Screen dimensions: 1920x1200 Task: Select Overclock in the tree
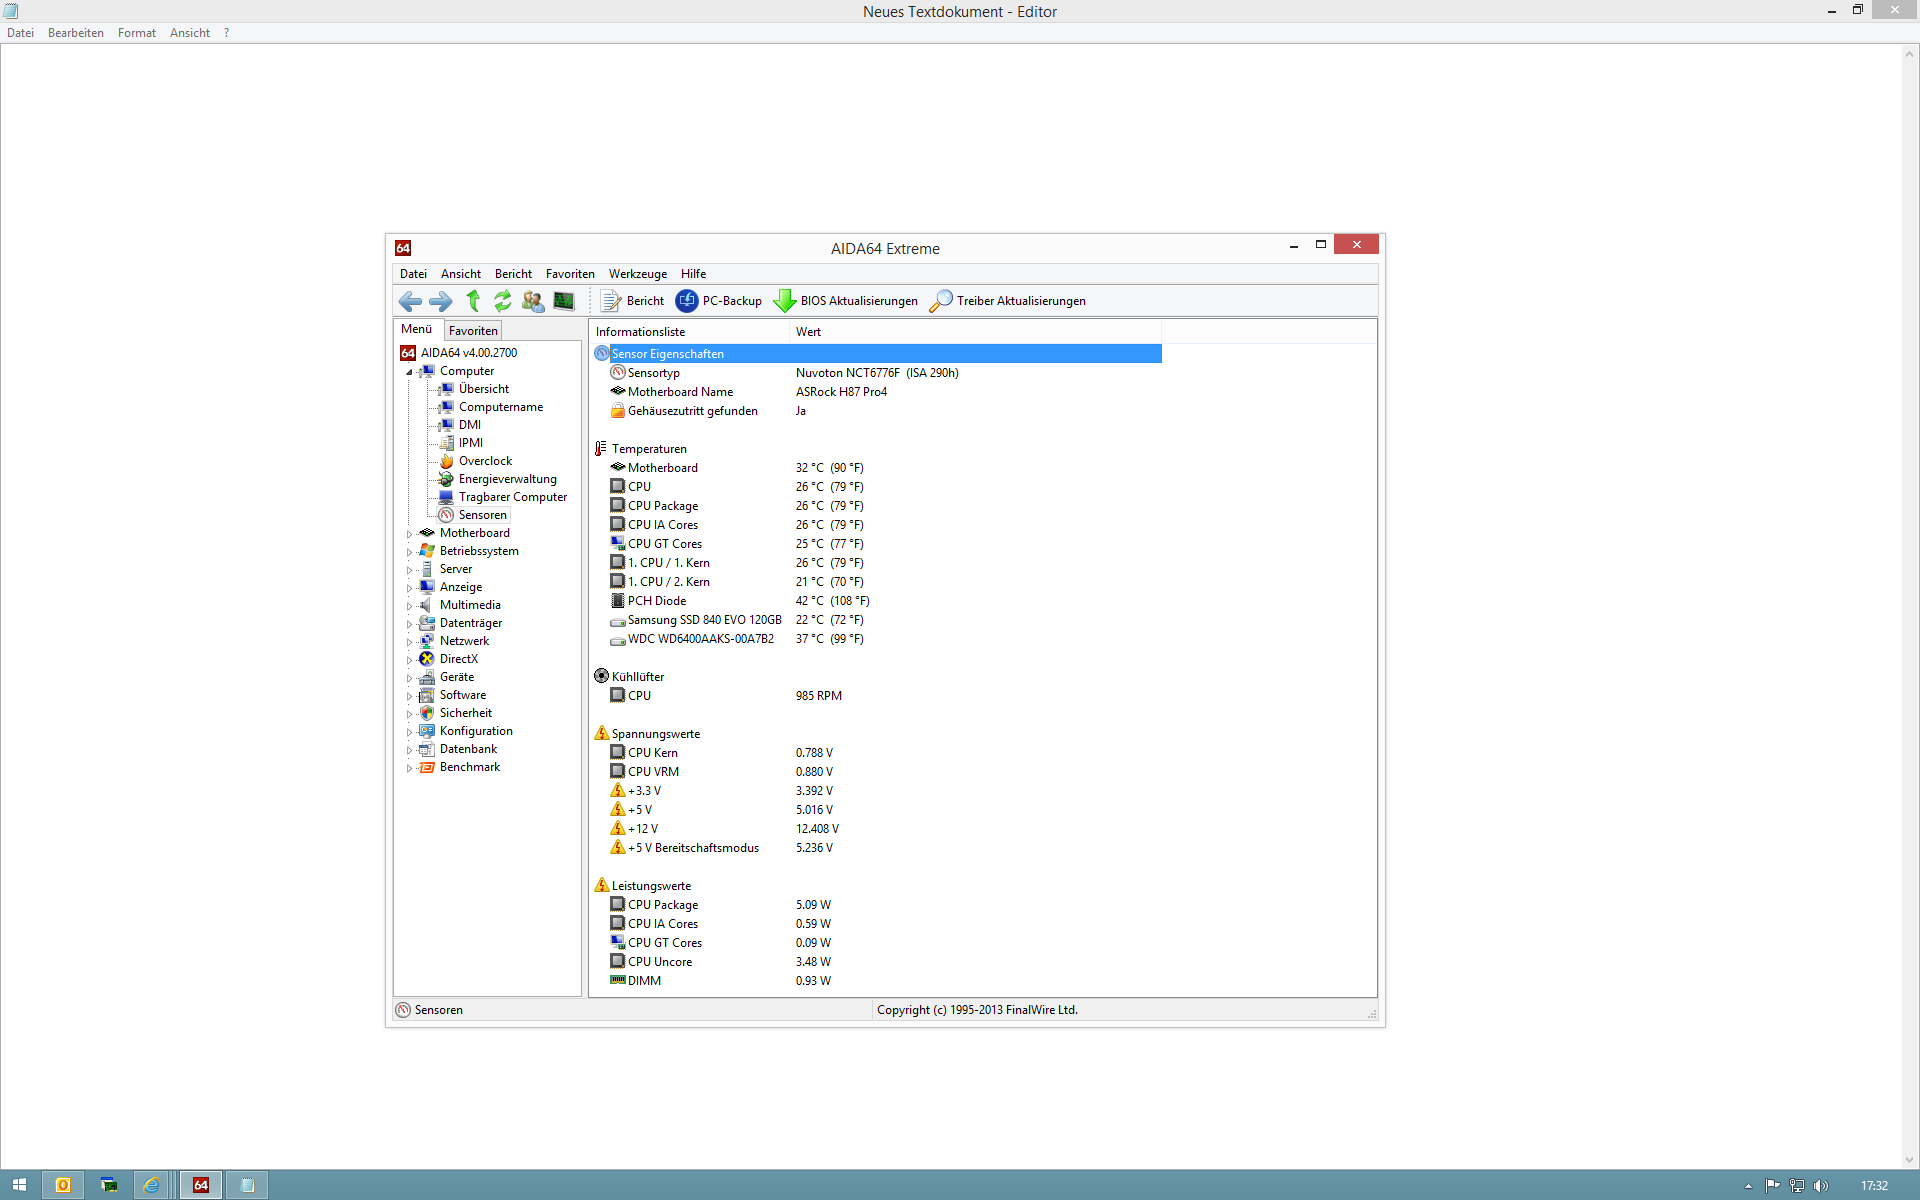485,461
